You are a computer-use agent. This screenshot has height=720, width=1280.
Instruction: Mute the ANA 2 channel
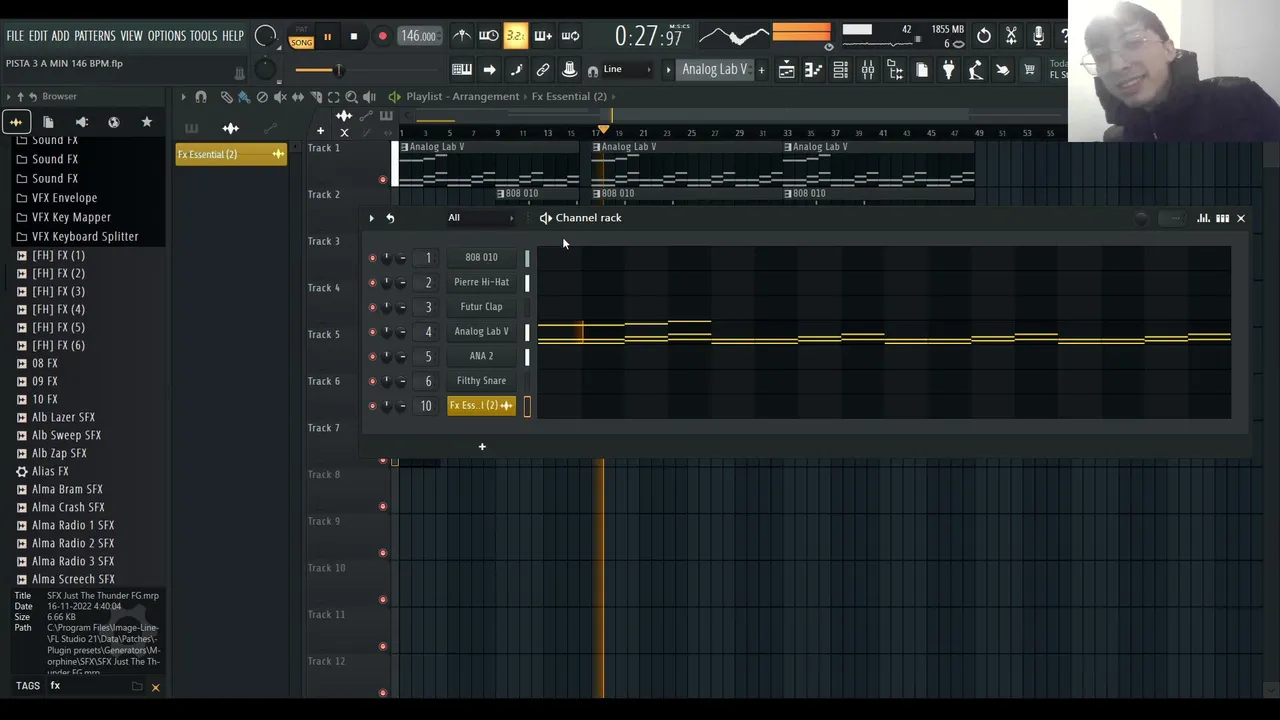(x=372, y=356)
